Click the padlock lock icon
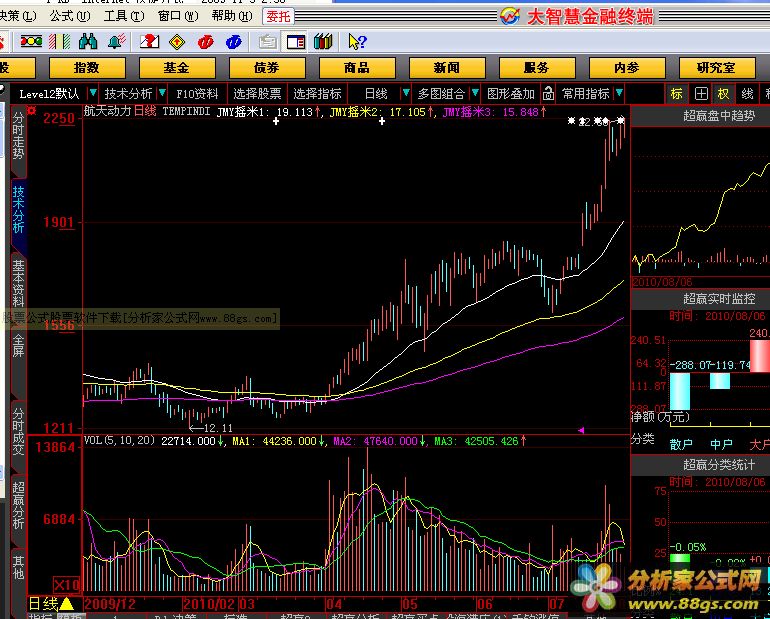 click(x=548, y=93)
